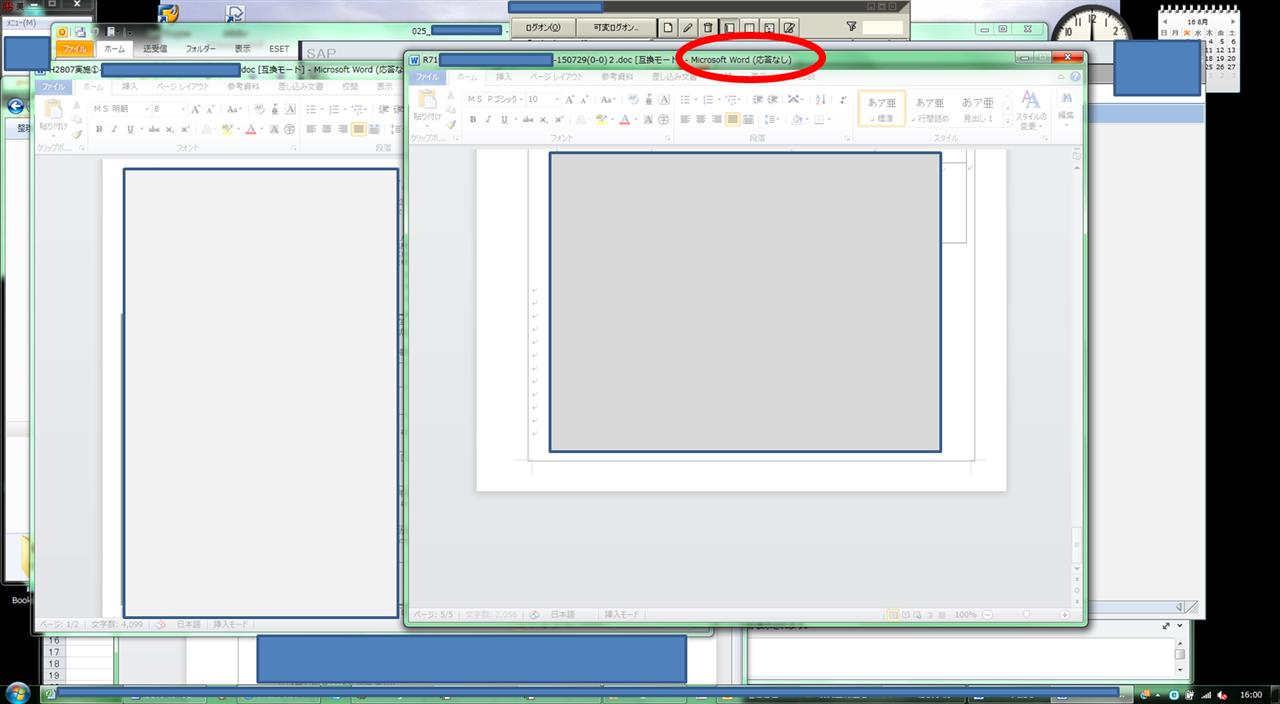Viewport: 1280px width, 704px height.
Task: Toggle Italic in the back Word window
Action: tap(115, 129)
